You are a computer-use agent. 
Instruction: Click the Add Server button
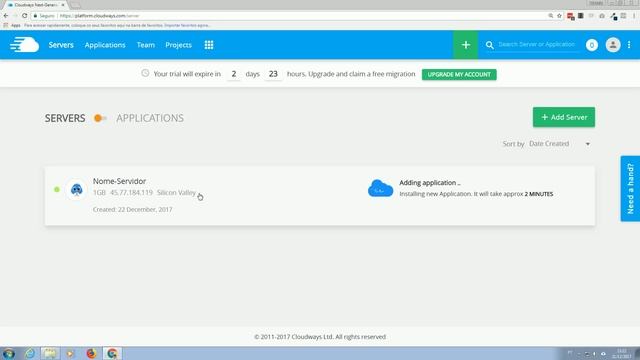coord(564,117)
